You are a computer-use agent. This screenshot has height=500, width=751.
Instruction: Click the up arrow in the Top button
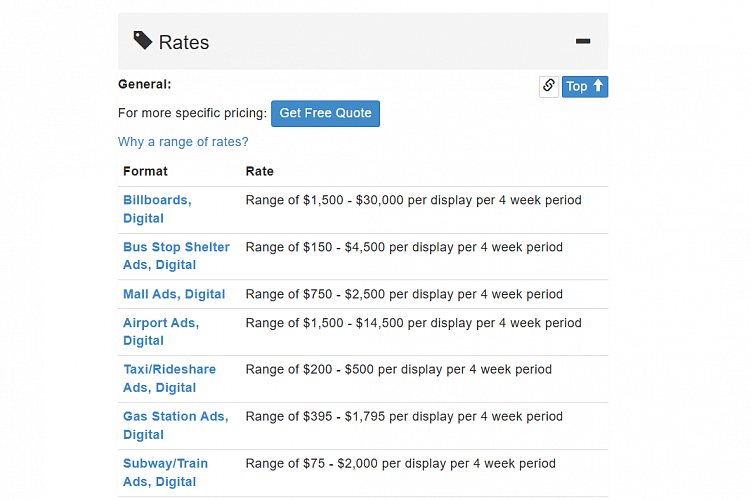click(598, 86)
